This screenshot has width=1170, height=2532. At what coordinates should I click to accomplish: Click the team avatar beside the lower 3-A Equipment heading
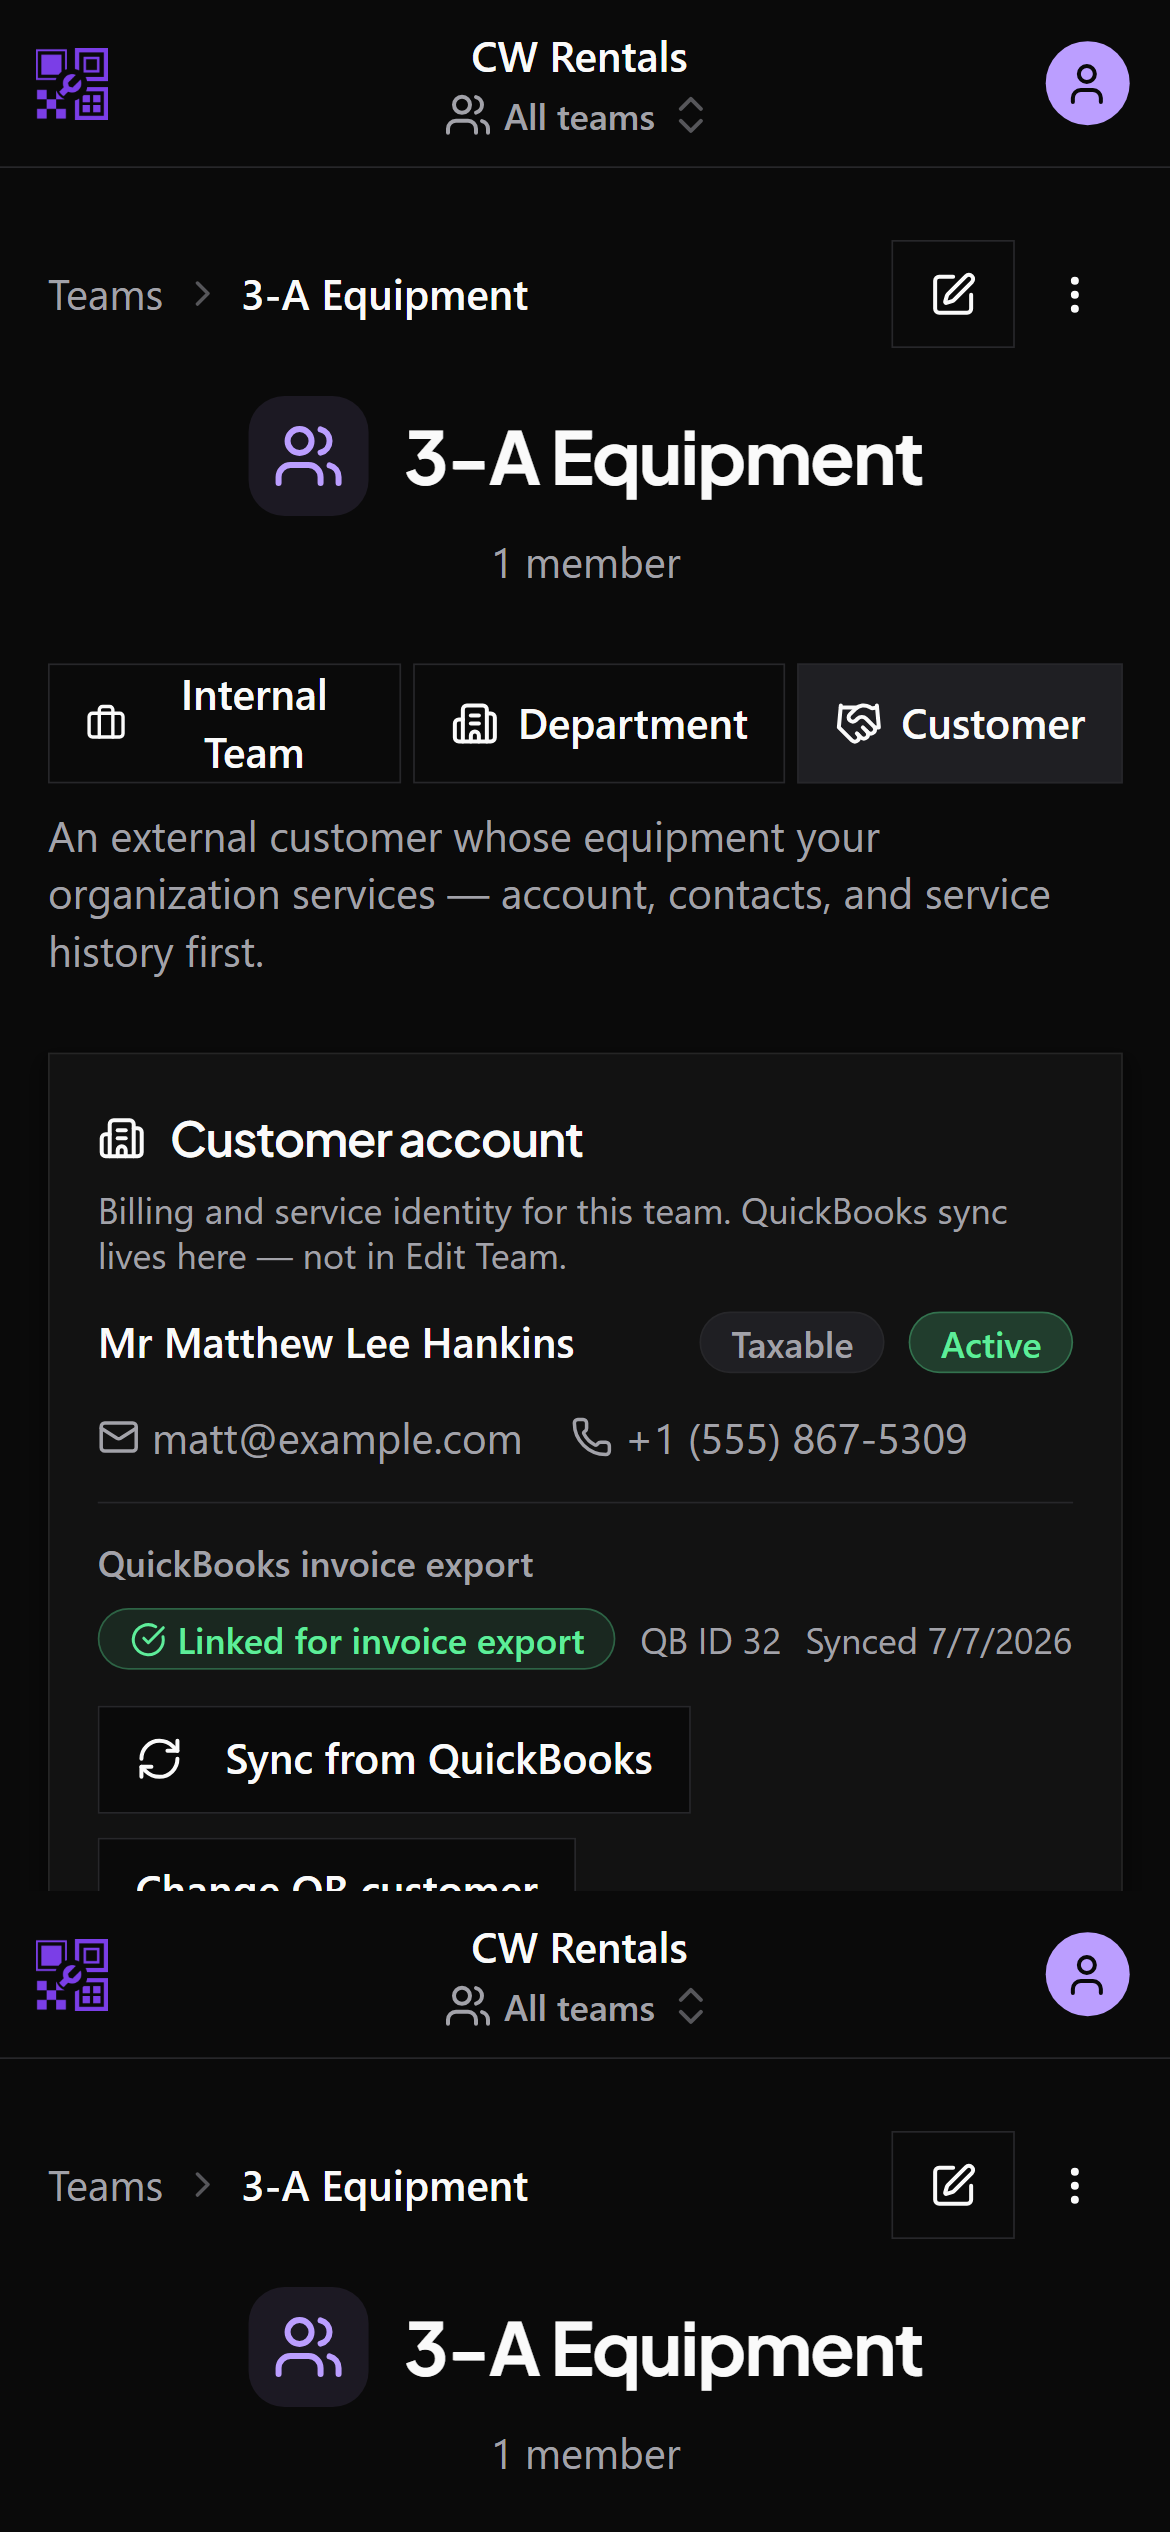tap(309, 2347)
